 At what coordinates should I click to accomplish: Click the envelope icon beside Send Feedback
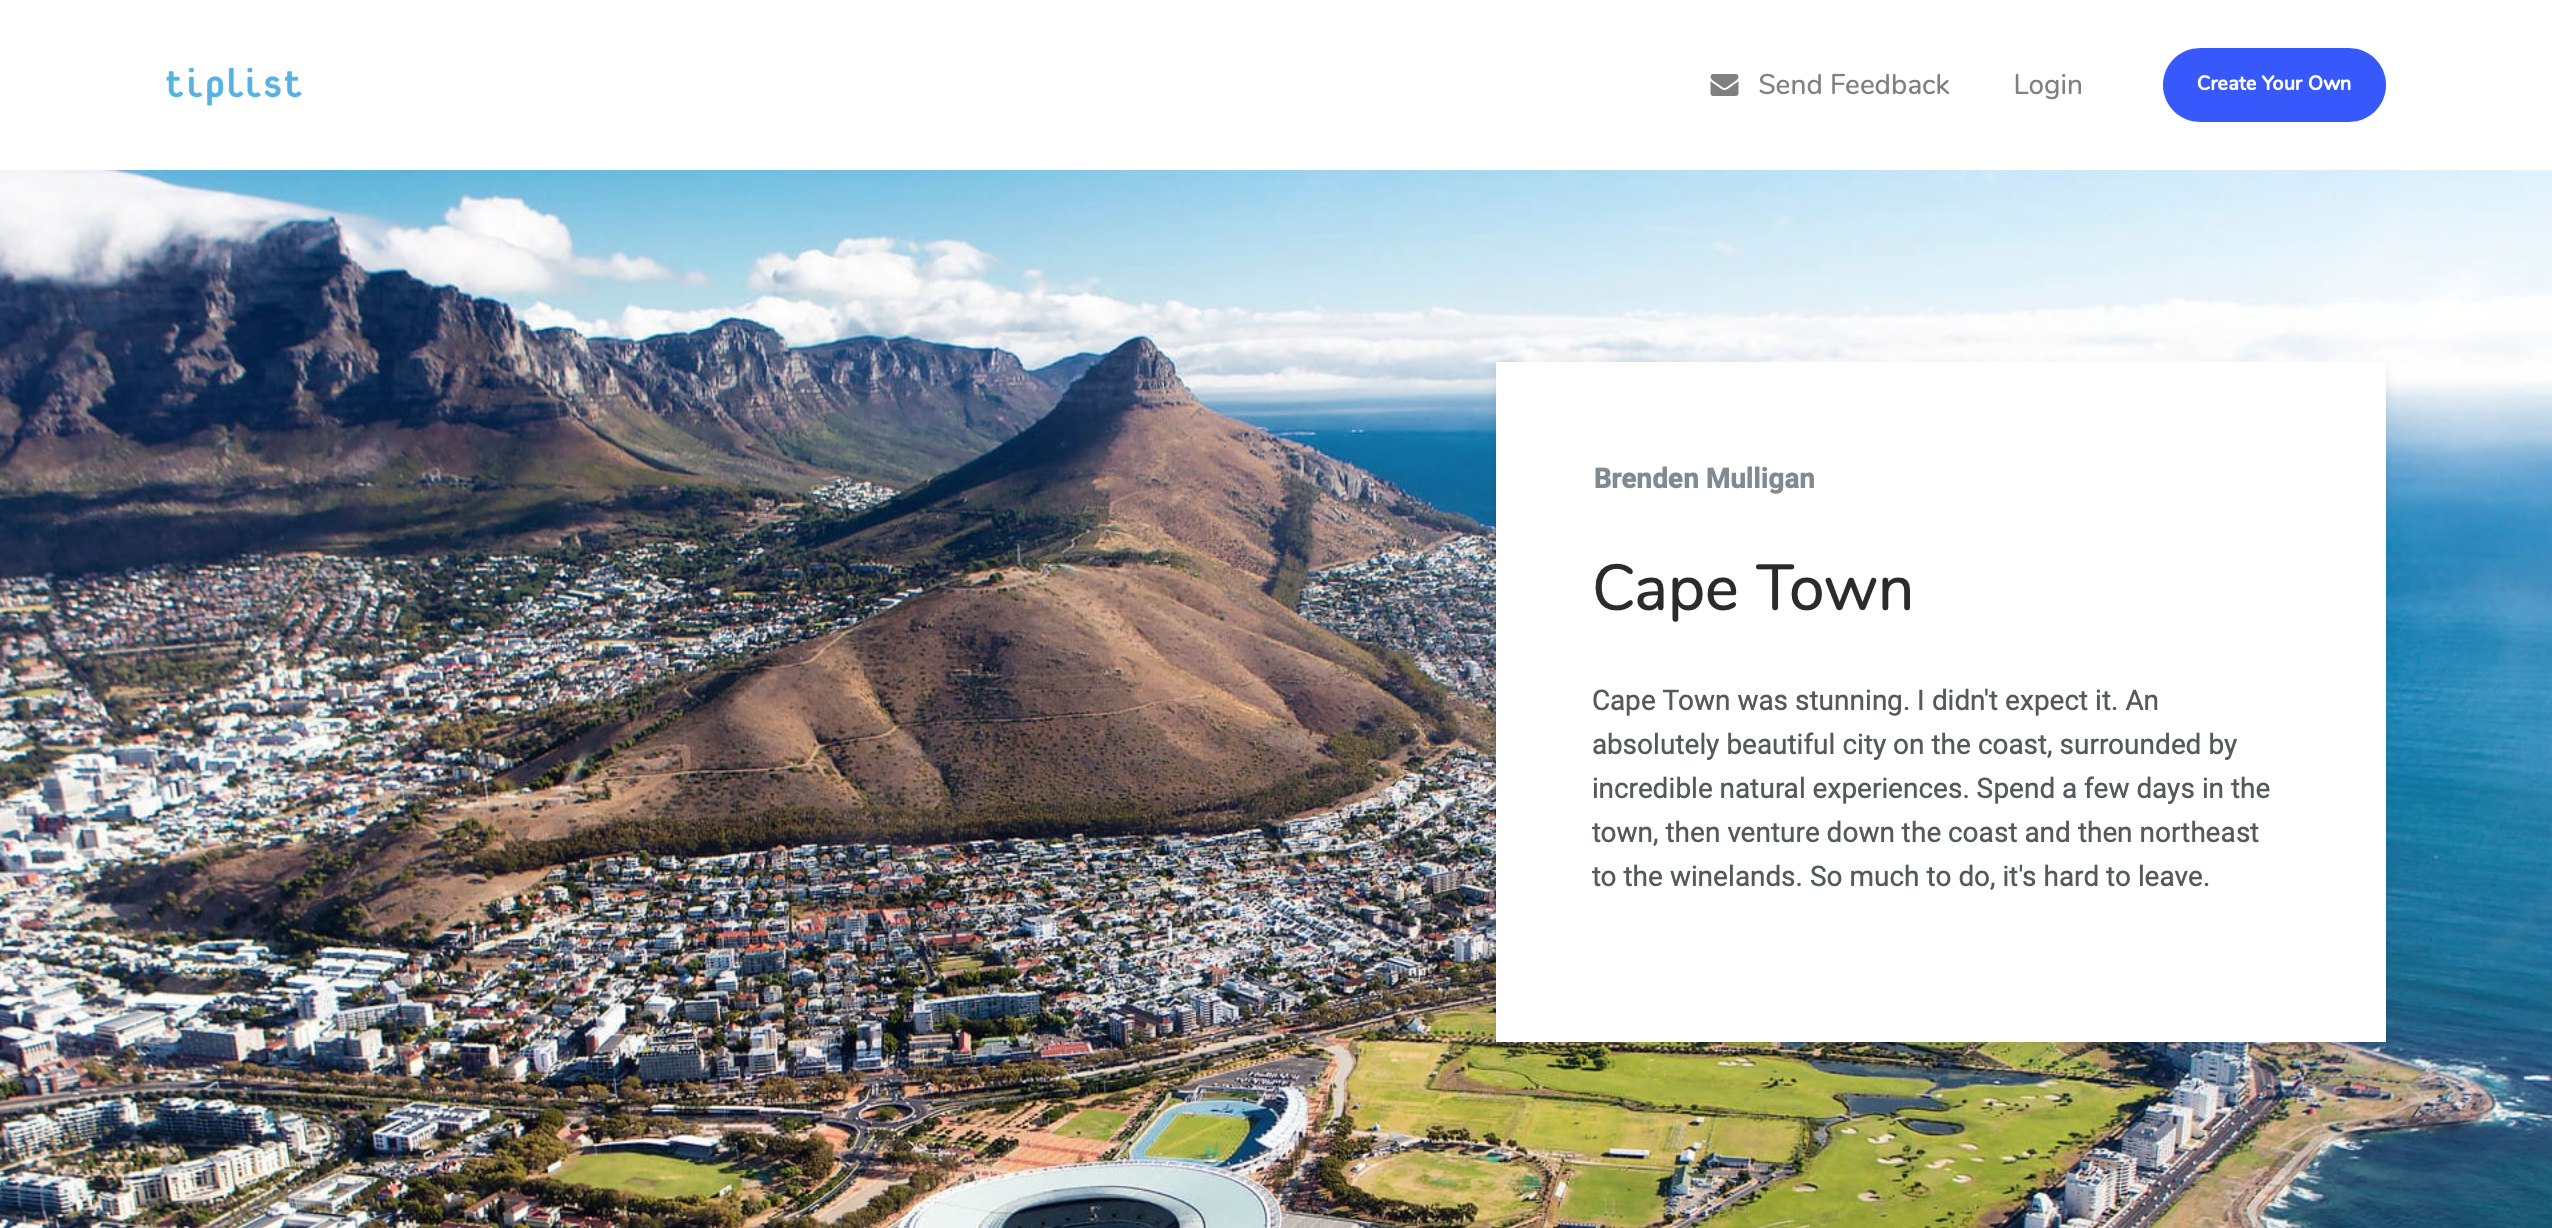click(1724, 85)
